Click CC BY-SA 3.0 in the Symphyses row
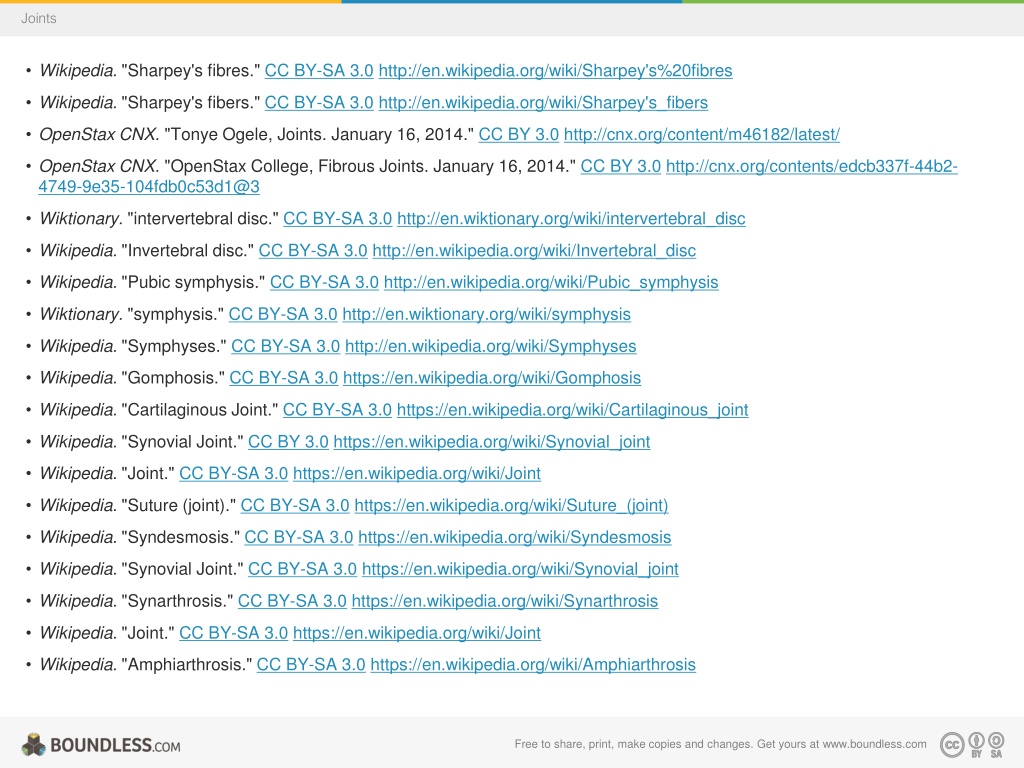The height and width of the screenshot is (768, 1024). (x=286, y=347)
